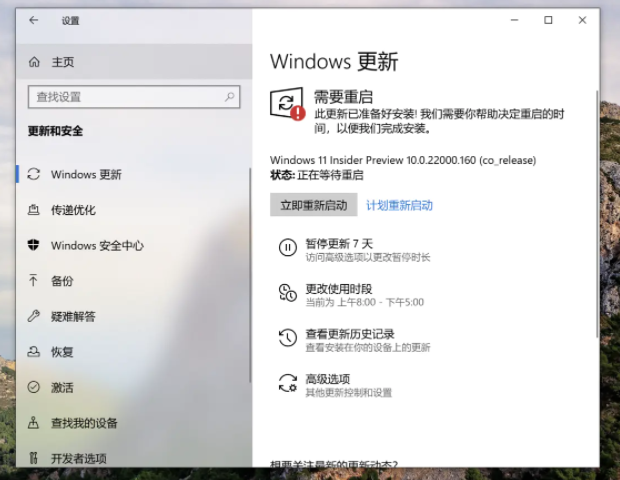Open 疑难解答 troubleshooting page
This screenshot has height=480, width=620.
pos(133,316)
